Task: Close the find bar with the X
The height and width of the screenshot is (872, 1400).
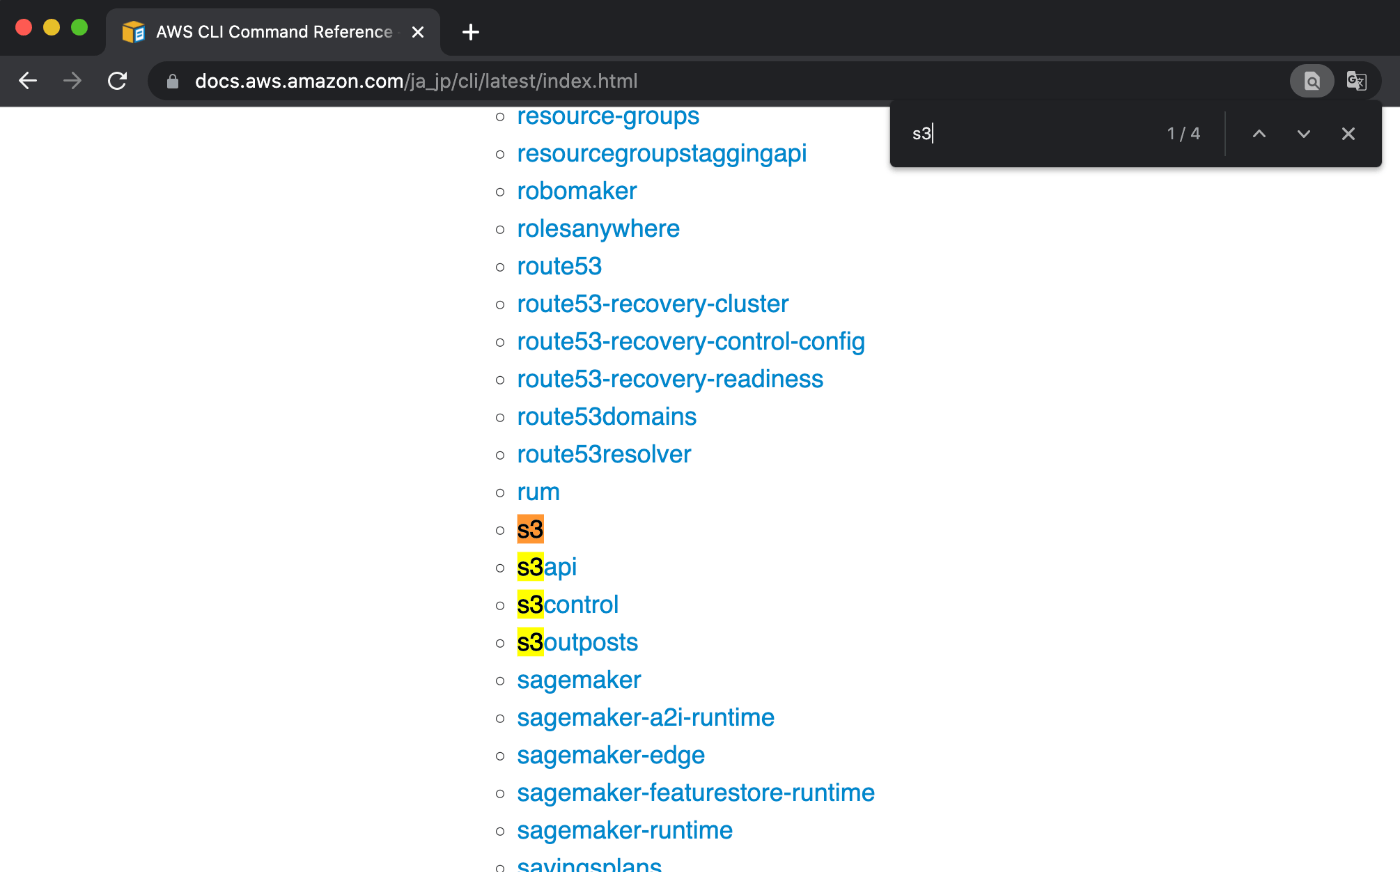Action: 1348,133
